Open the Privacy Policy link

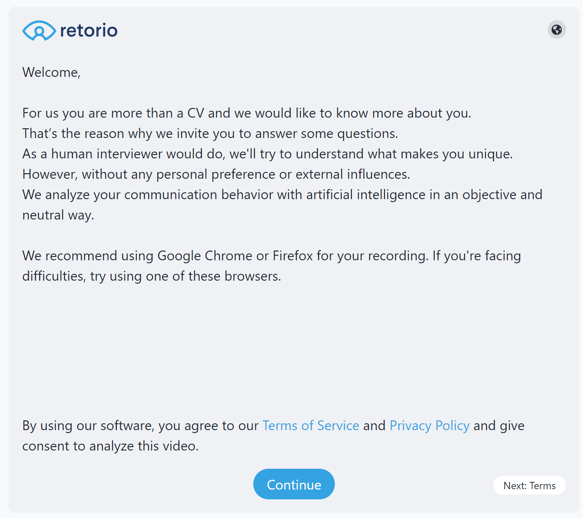click(x=429, y=425)
